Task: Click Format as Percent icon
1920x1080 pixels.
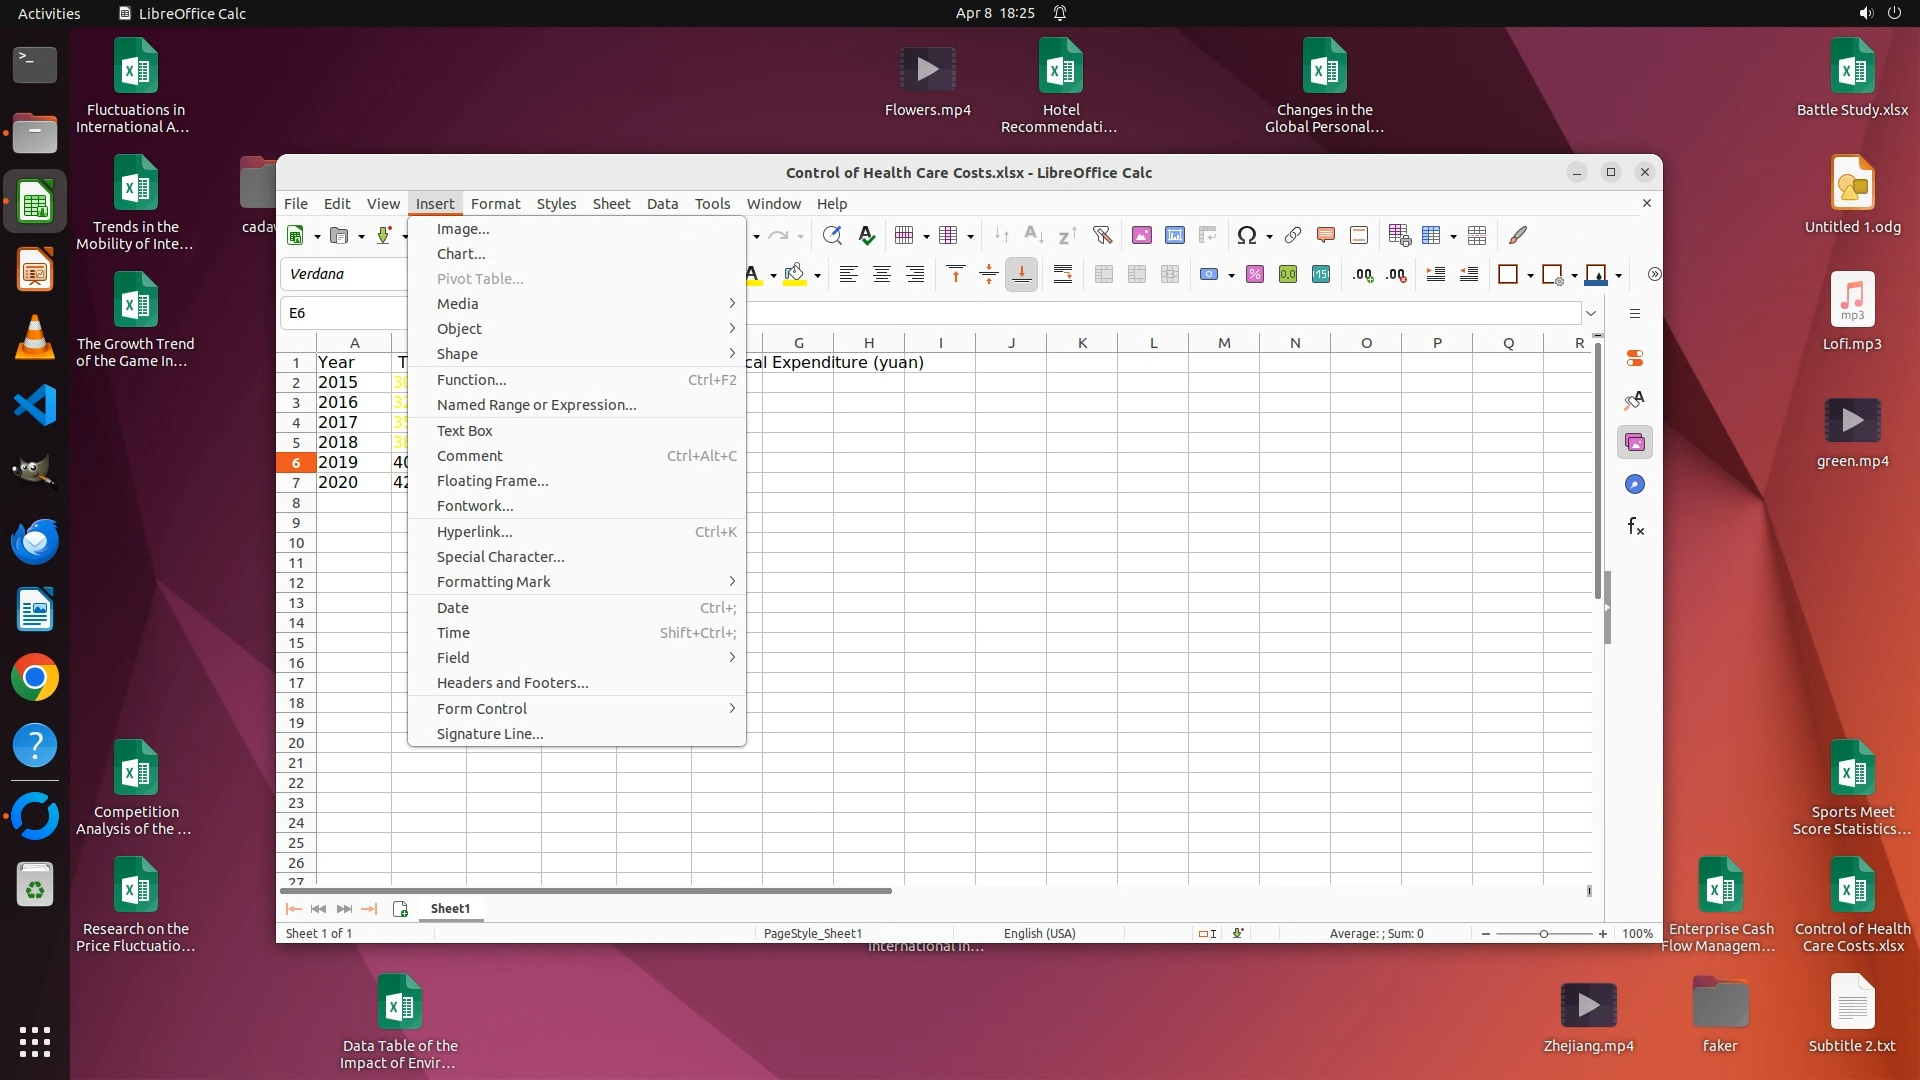Action: coord(1255,275)
